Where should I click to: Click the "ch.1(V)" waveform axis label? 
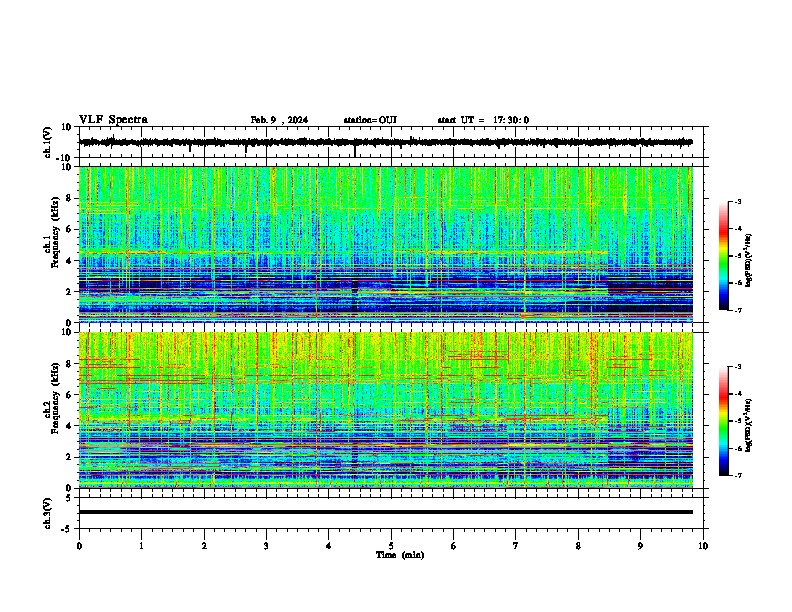[48, 142]
